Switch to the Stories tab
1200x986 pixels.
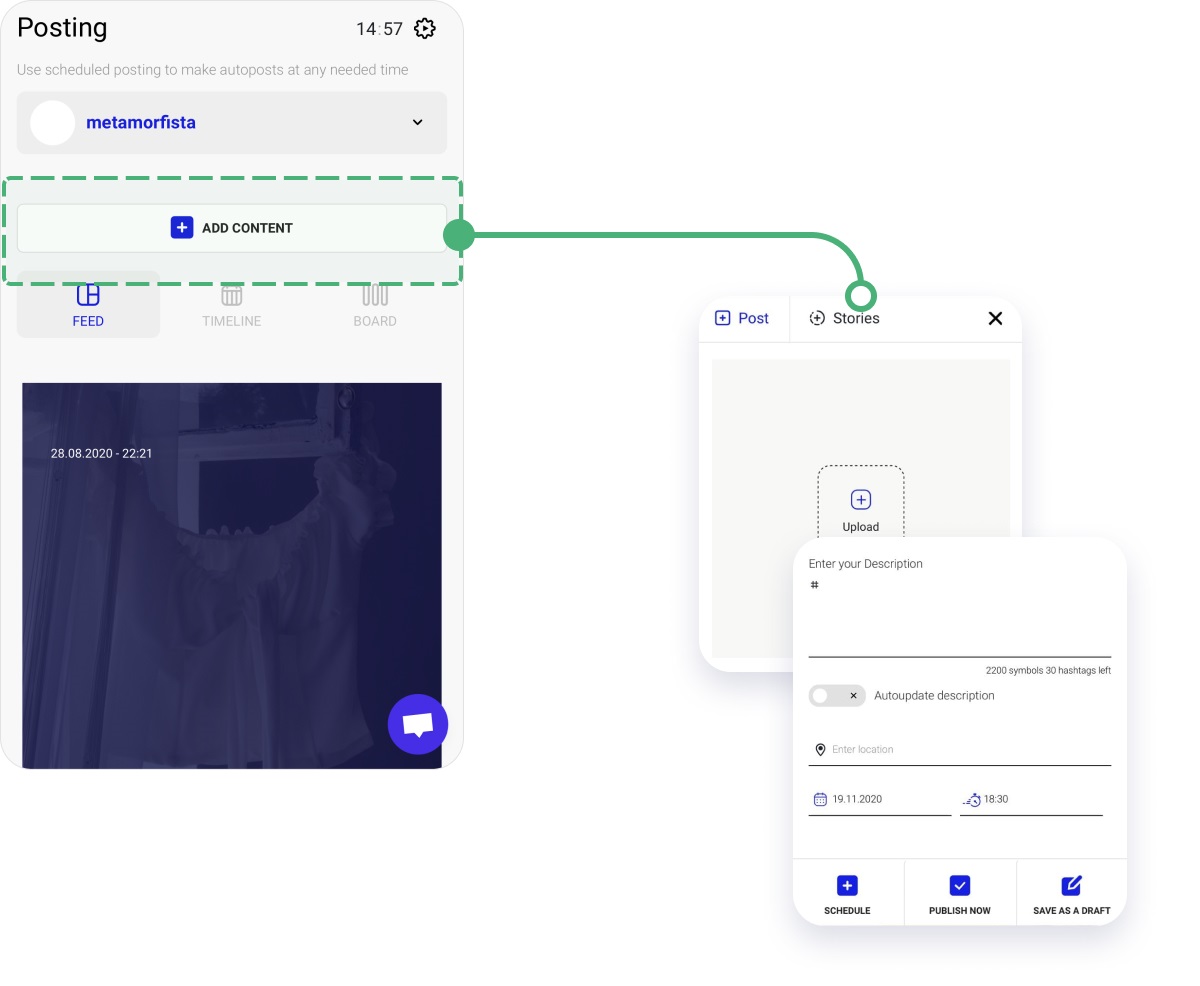(845, 318)
